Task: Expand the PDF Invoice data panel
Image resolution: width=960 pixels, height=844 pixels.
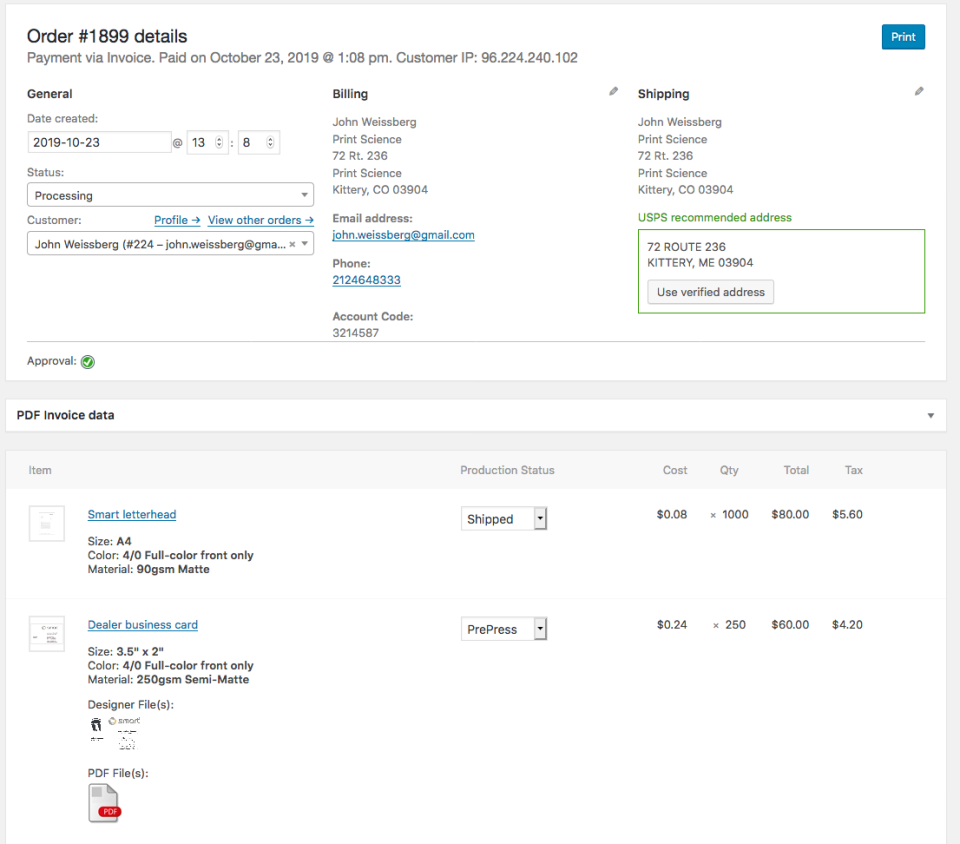Action: (x=930, y=416)
